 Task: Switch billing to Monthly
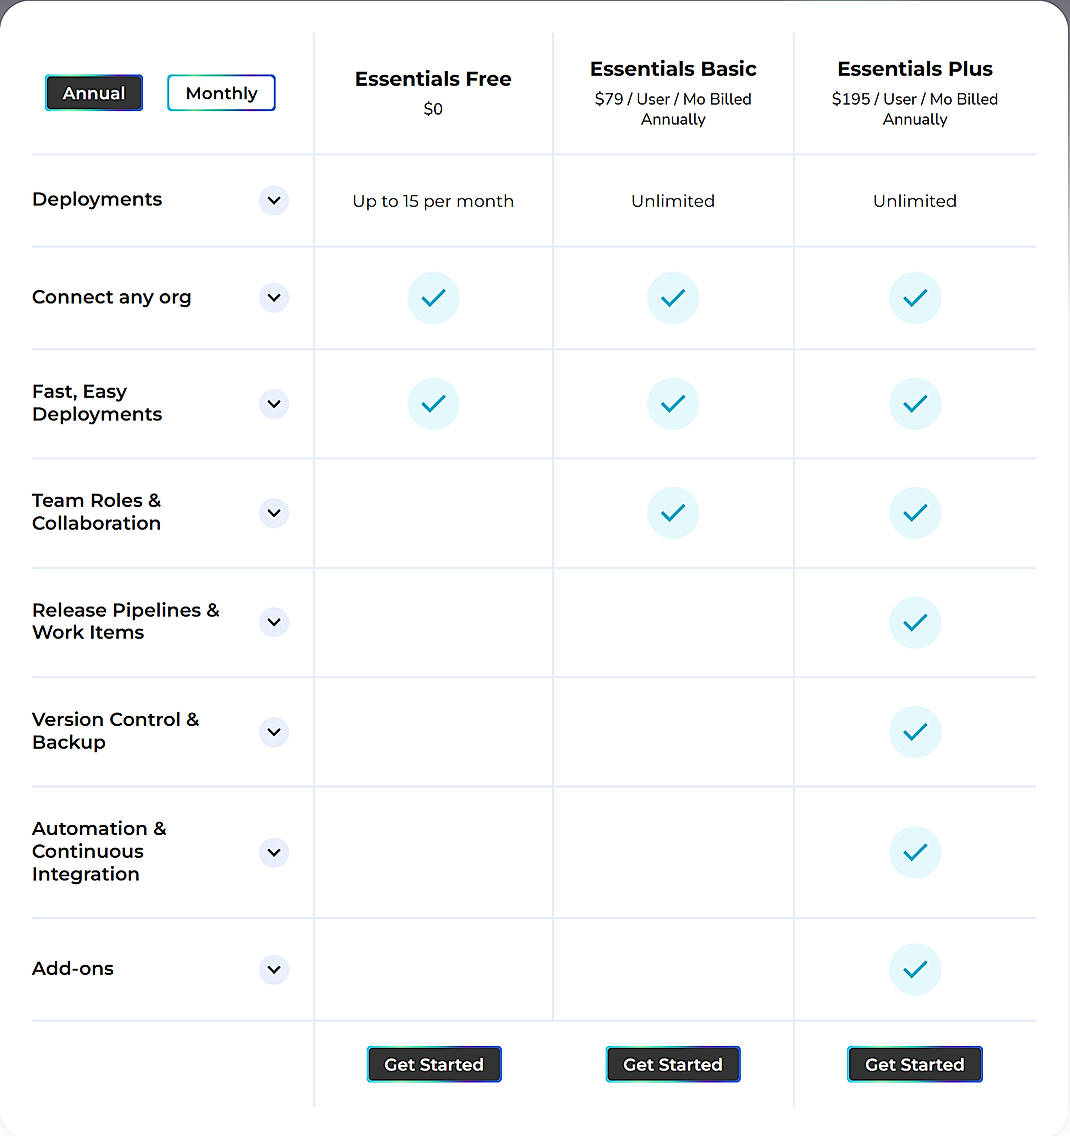tap(221, 92)
